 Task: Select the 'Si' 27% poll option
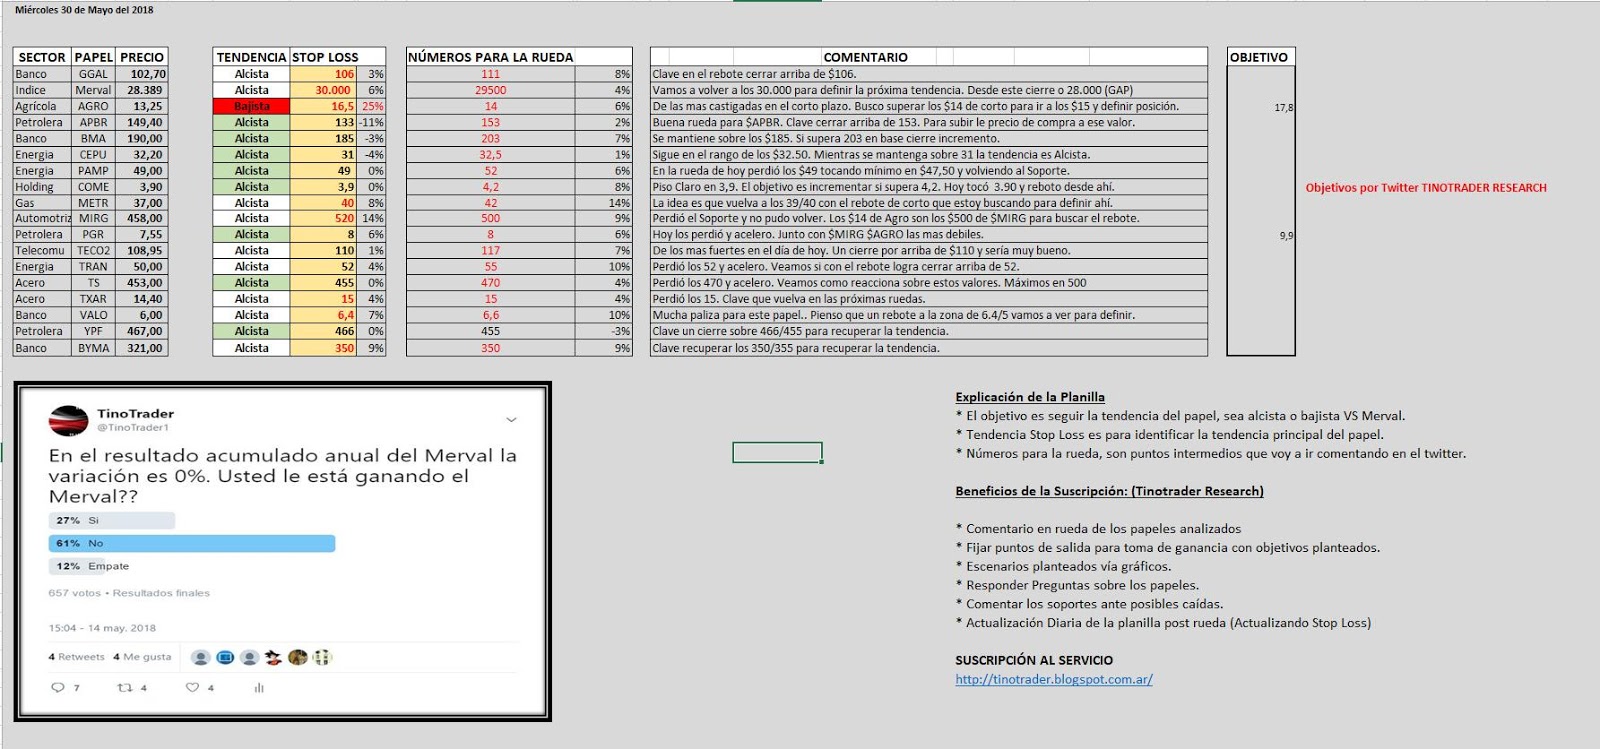[x=112, y=521]
